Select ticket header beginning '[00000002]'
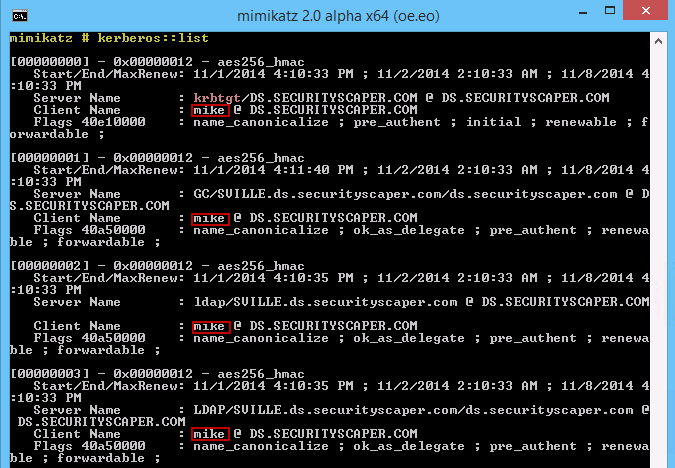 [x=158, y=266]
